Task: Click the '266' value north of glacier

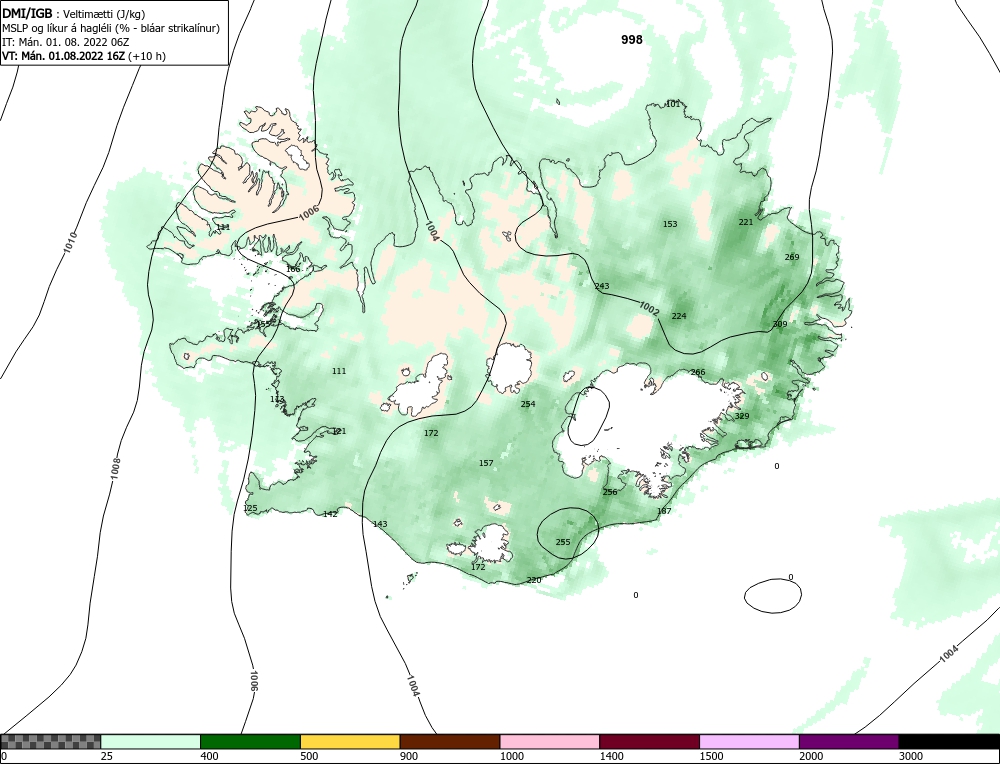Action: pyautogui.click(x=698, y=372)
